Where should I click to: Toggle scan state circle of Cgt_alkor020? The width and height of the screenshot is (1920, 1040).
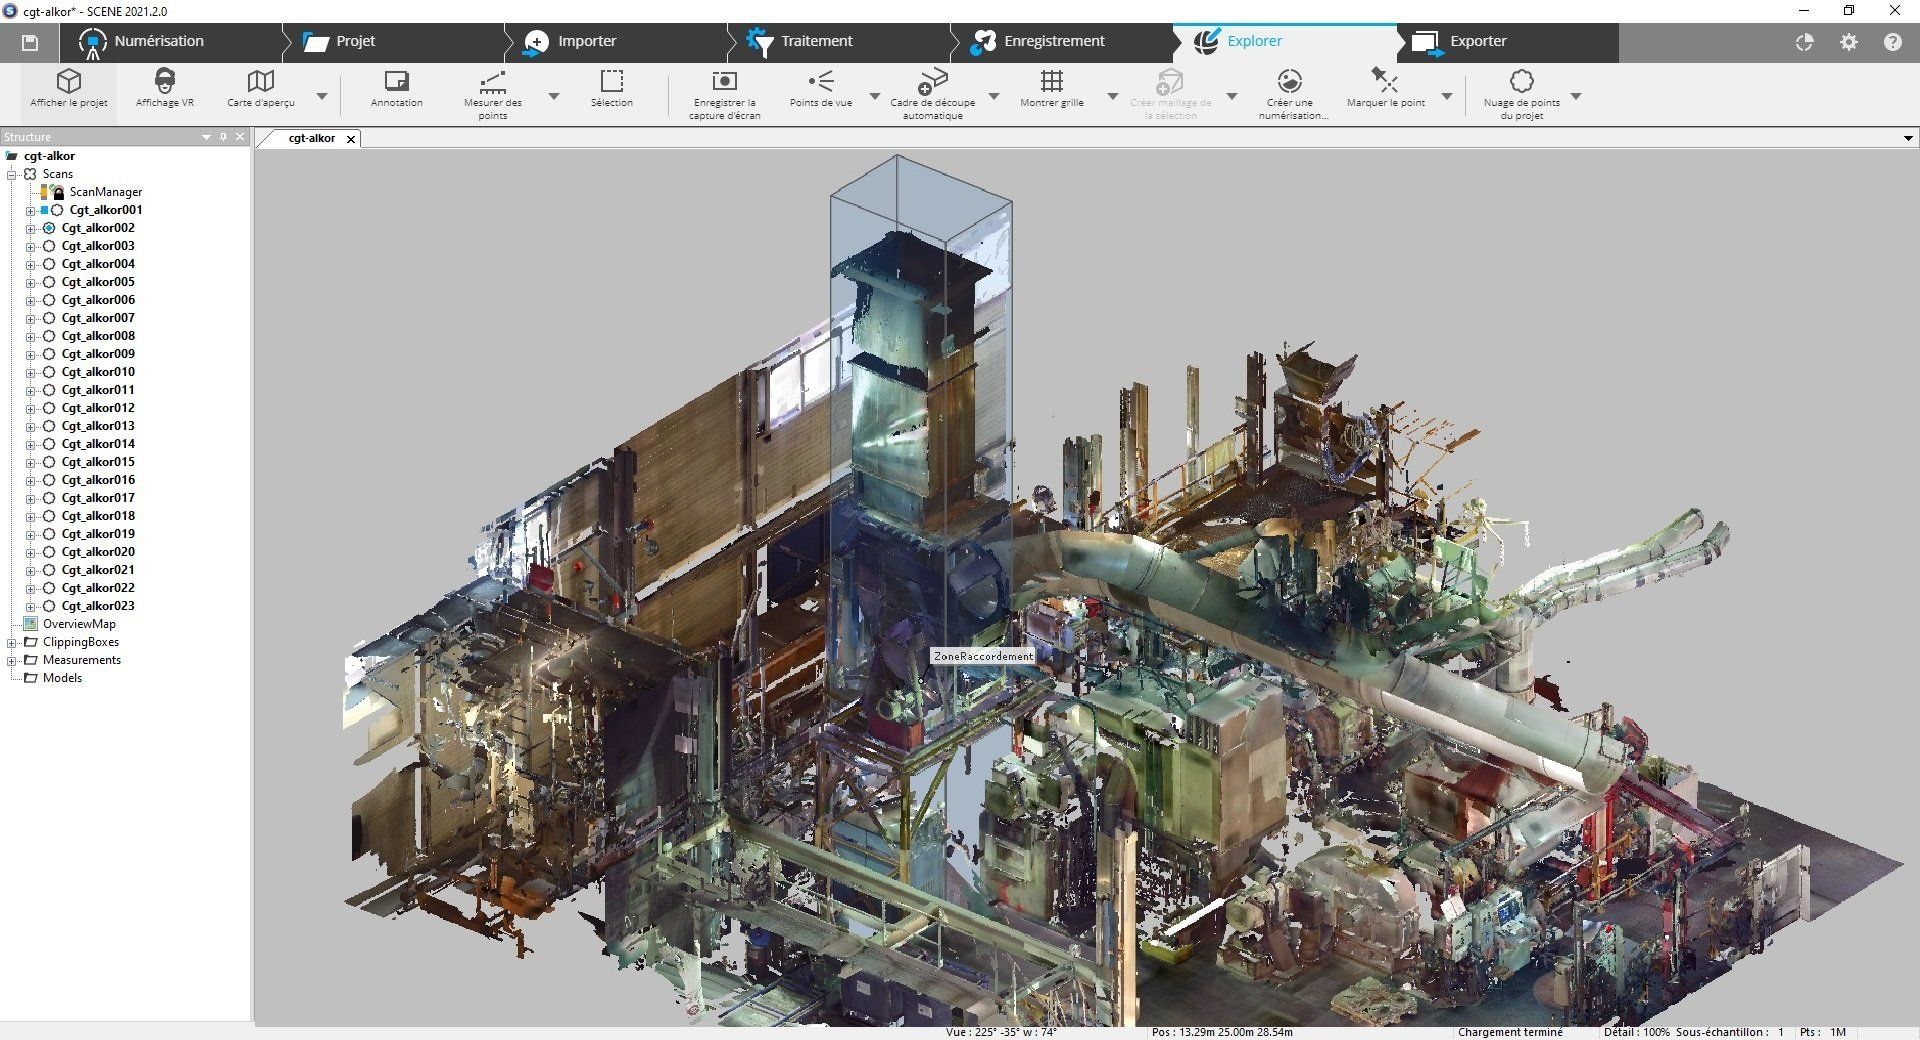pyautogui.click(x=49, y=552)
